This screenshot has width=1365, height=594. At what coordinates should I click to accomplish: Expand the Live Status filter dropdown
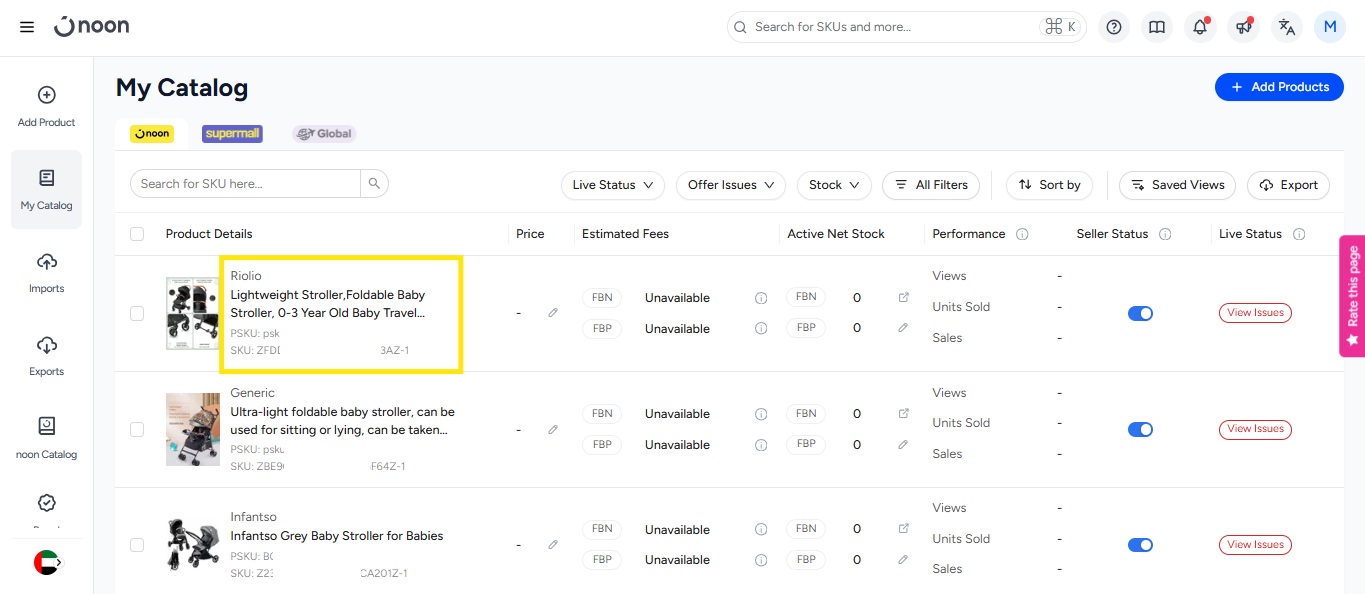(x=613, y=185)
